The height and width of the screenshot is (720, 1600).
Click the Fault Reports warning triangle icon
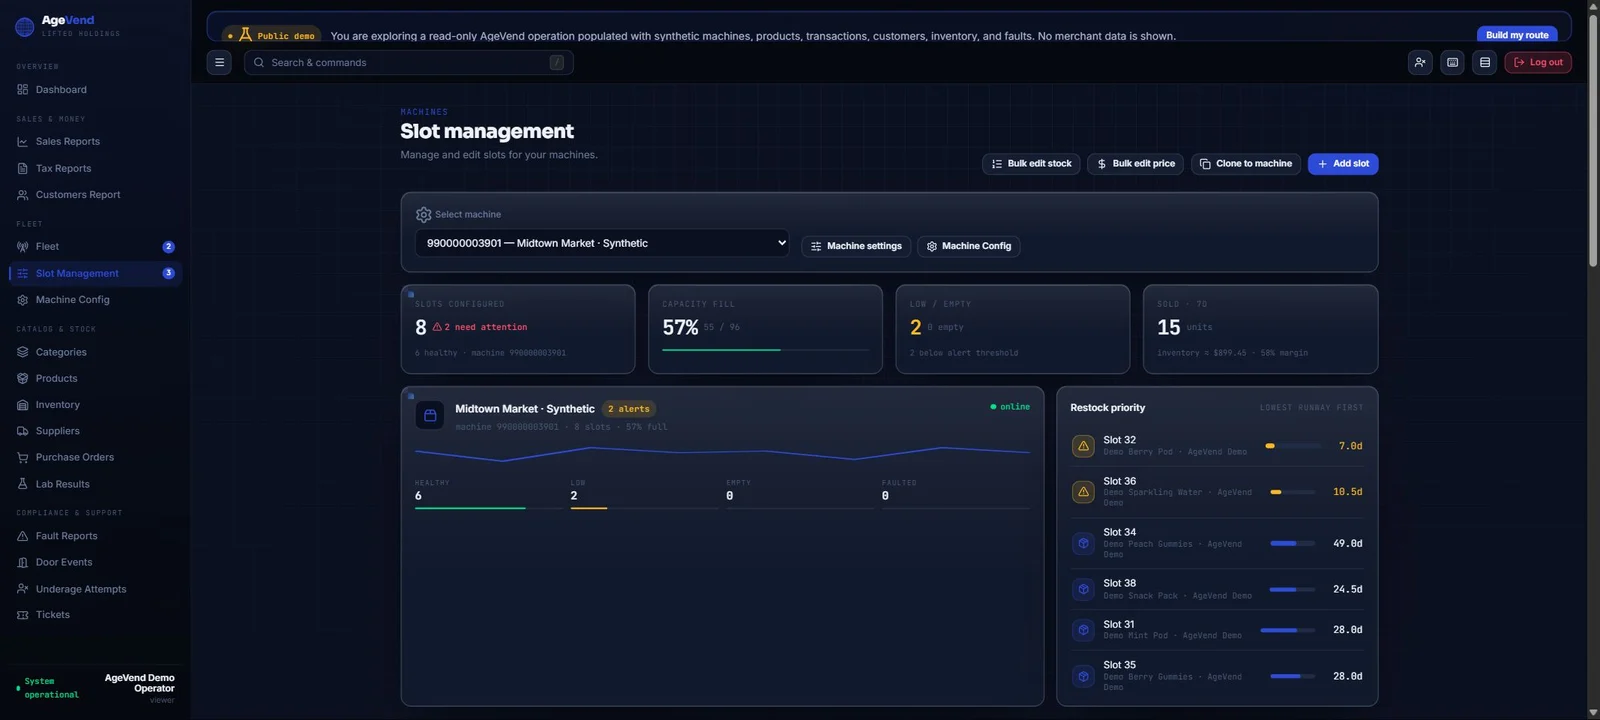pos(23,536)
